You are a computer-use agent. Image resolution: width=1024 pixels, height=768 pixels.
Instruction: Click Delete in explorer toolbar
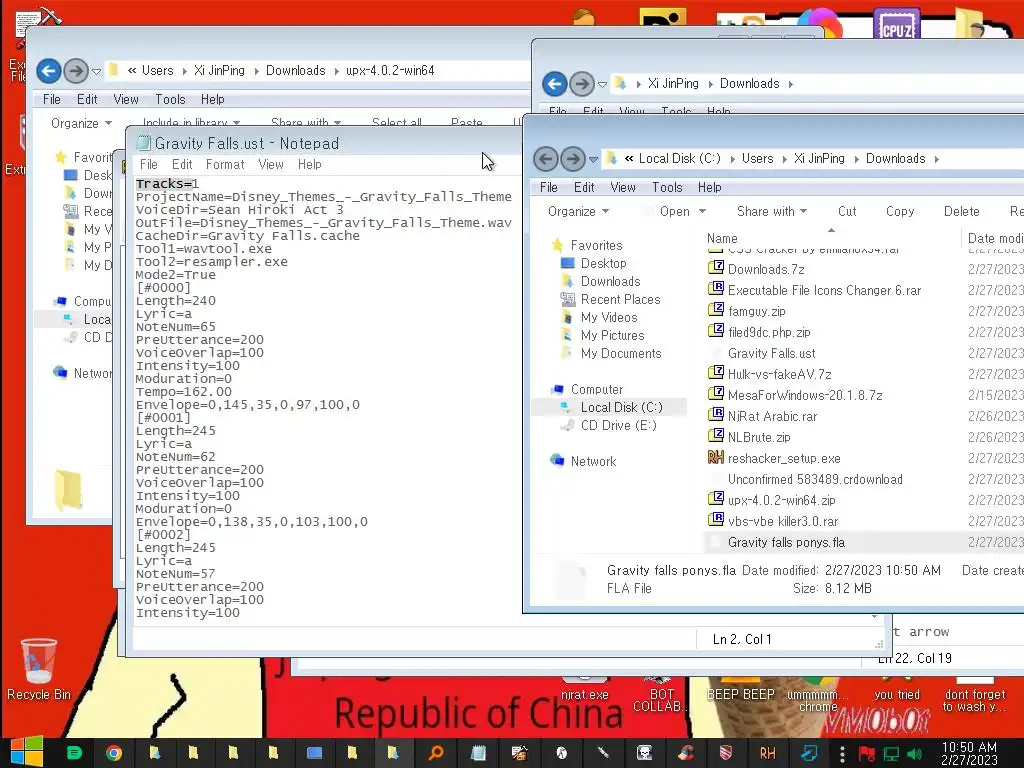tap(961, 212)
